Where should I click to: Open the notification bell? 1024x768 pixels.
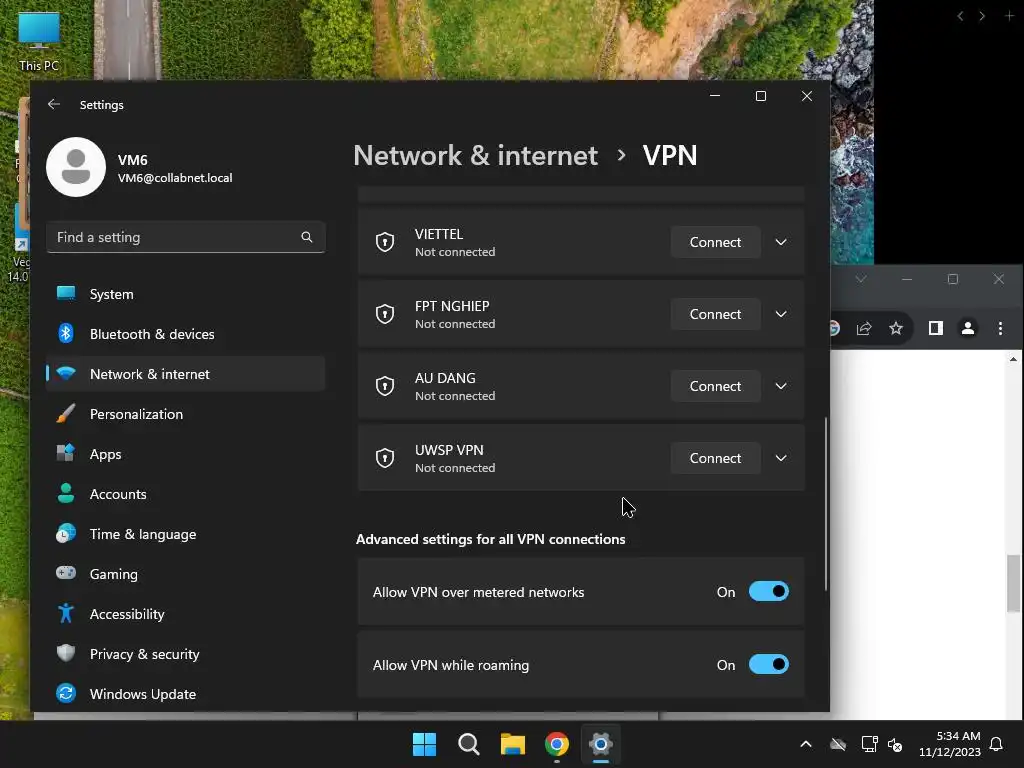click(996, 744)
